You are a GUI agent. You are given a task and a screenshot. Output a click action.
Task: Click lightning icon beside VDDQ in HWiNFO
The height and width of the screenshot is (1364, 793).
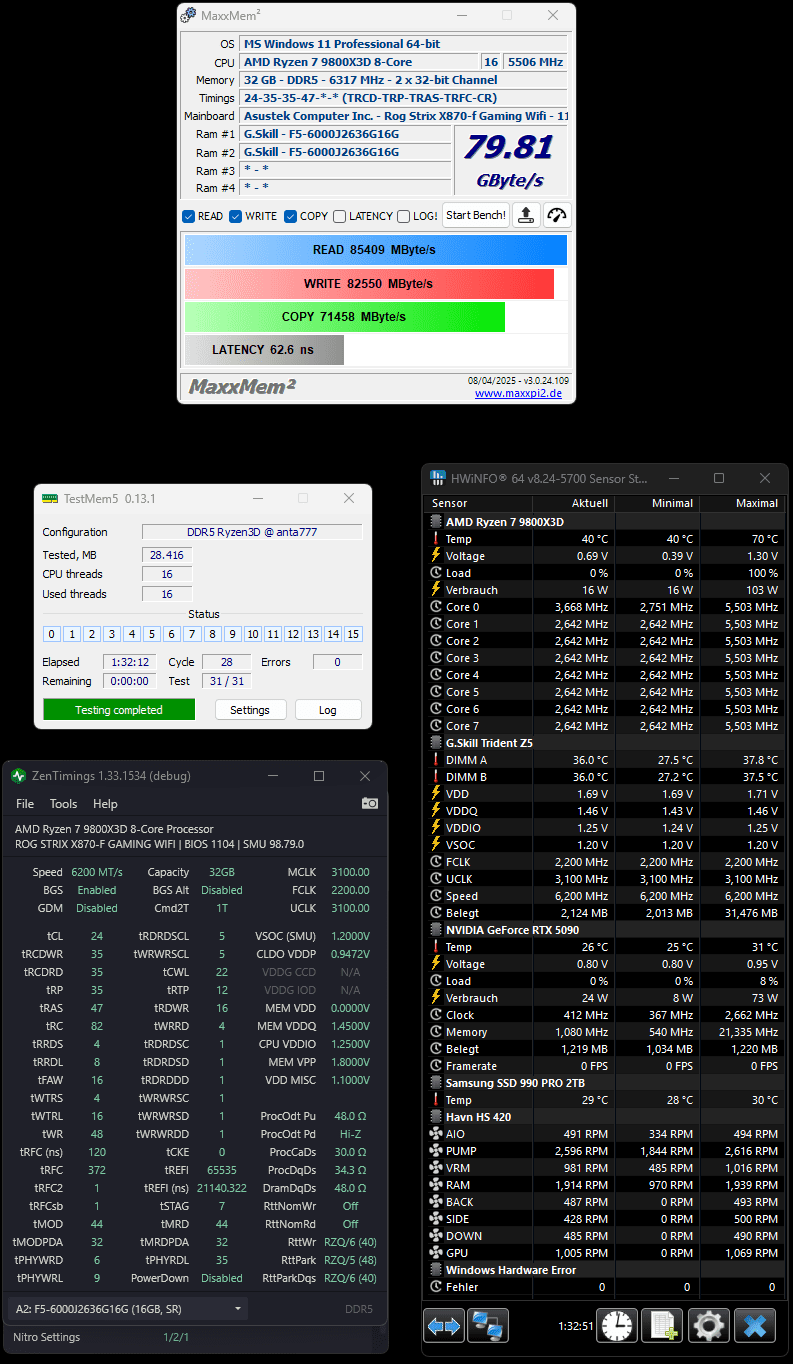[436, 811]
